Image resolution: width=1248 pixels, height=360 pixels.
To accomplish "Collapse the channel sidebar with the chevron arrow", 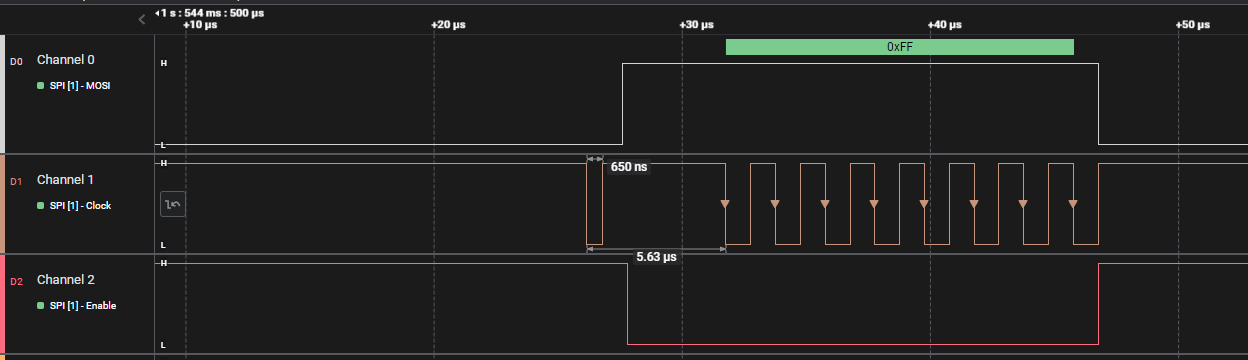I will (x=142, y=19).
